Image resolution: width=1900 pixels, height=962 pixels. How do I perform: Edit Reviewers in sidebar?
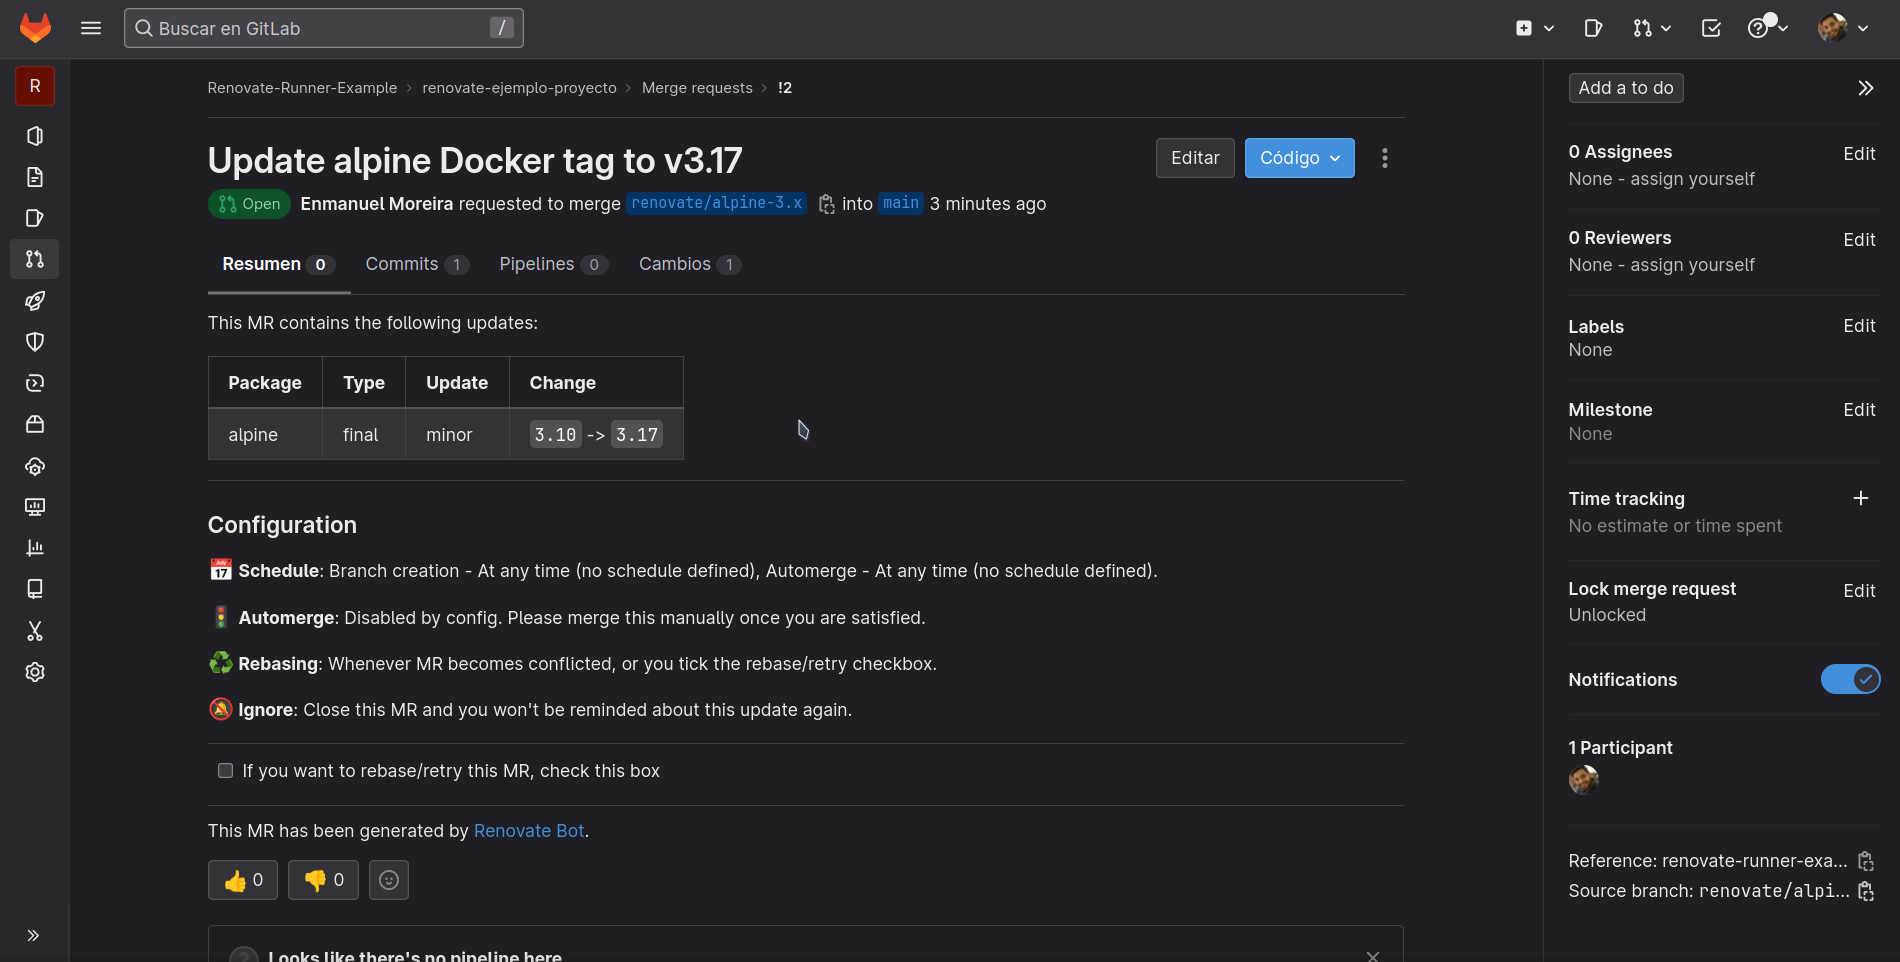point(1859,240)
